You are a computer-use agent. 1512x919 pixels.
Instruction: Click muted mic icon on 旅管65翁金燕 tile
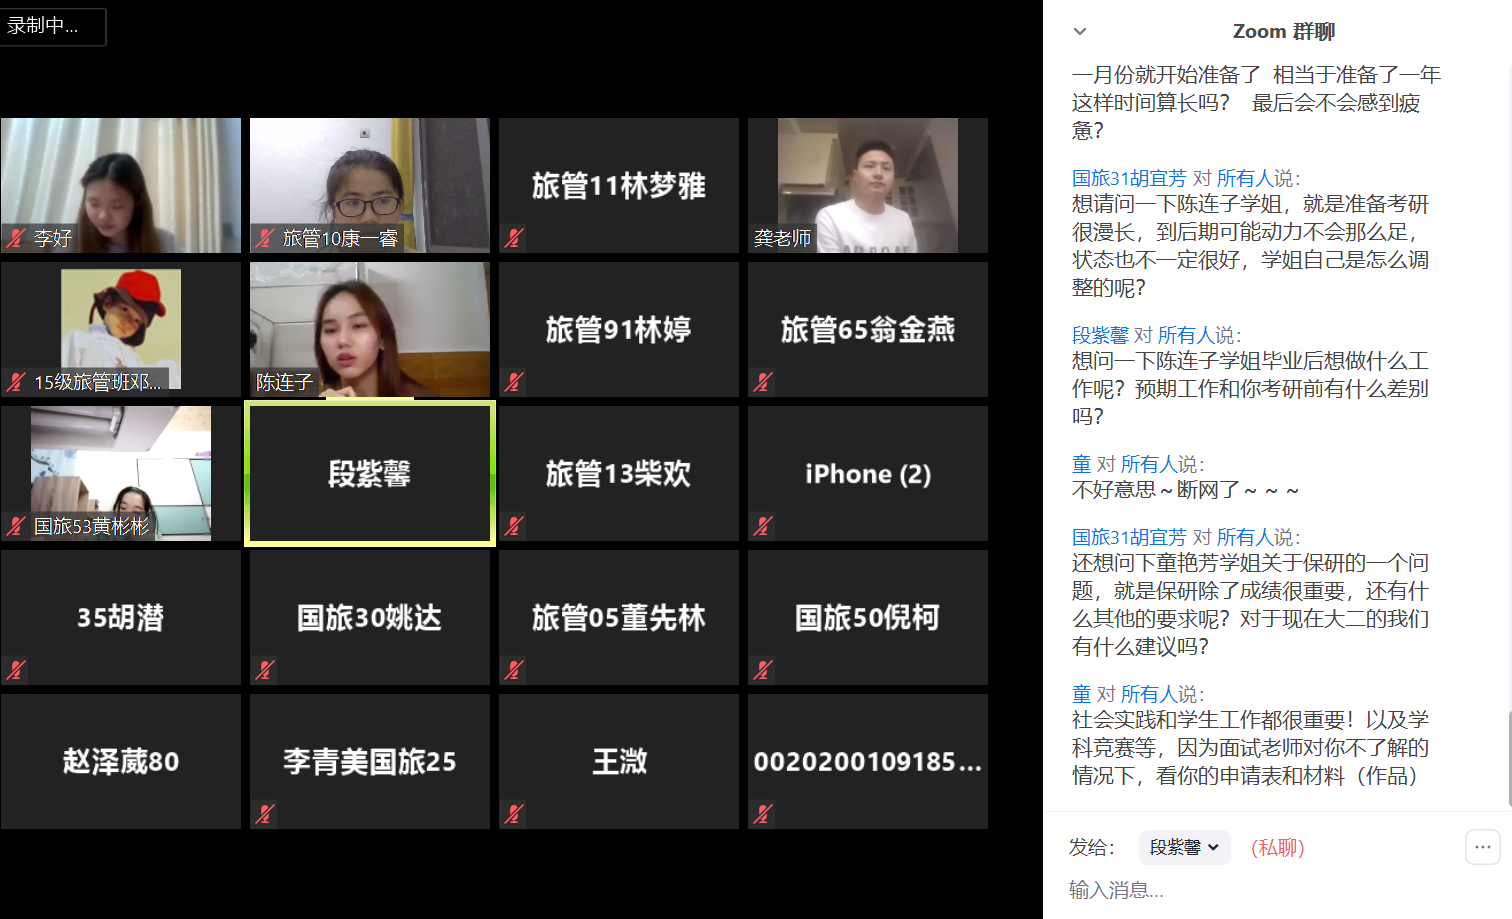763,382
